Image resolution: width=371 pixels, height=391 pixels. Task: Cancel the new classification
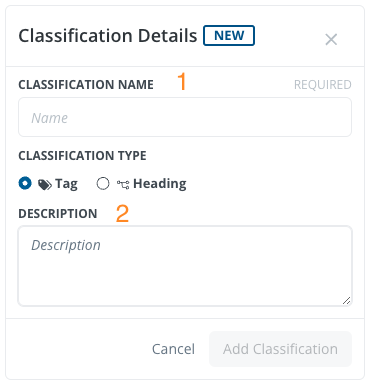pos(173,349)
